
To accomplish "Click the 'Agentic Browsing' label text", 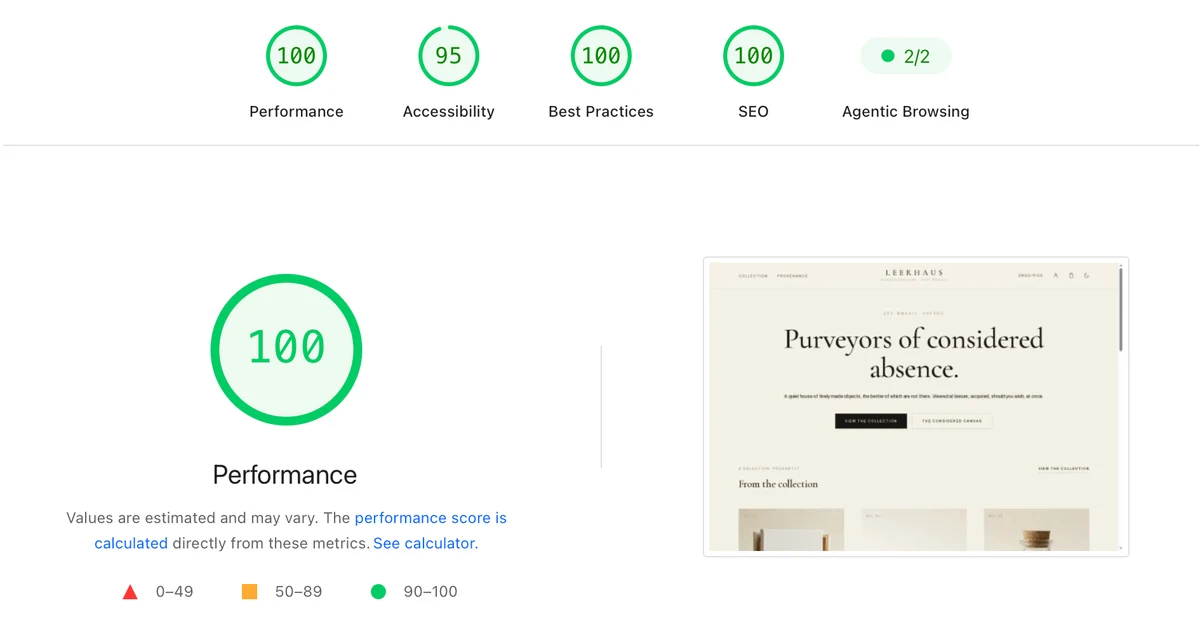I will 906,112.
